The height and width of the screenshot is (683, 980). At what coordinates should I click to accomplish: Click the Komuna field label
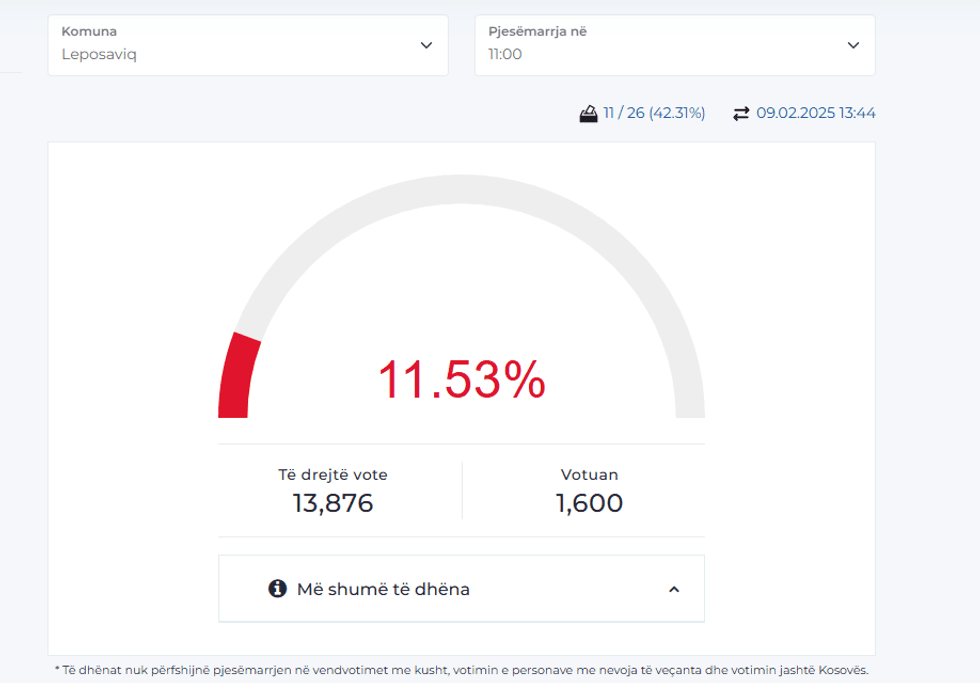coord(89,31)
